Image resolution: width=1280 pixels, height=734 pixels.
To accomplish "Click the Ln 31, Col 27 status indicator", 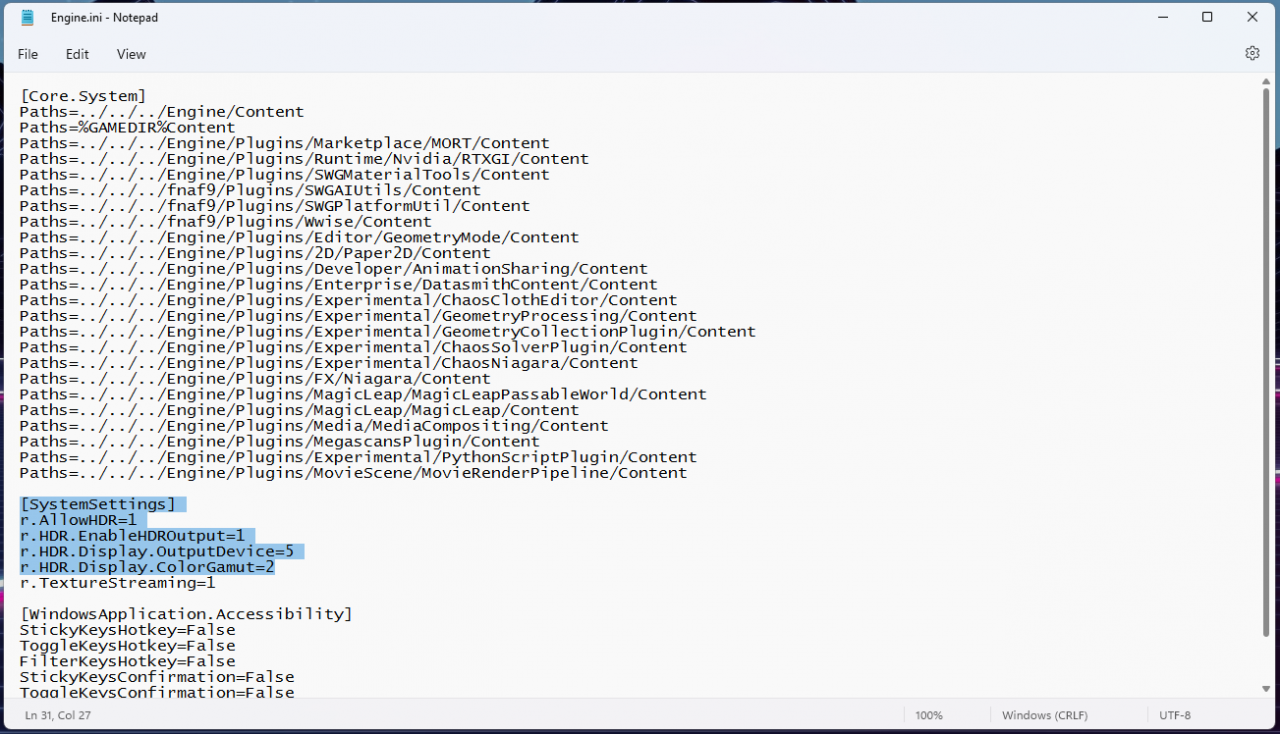I will point(58,715).
